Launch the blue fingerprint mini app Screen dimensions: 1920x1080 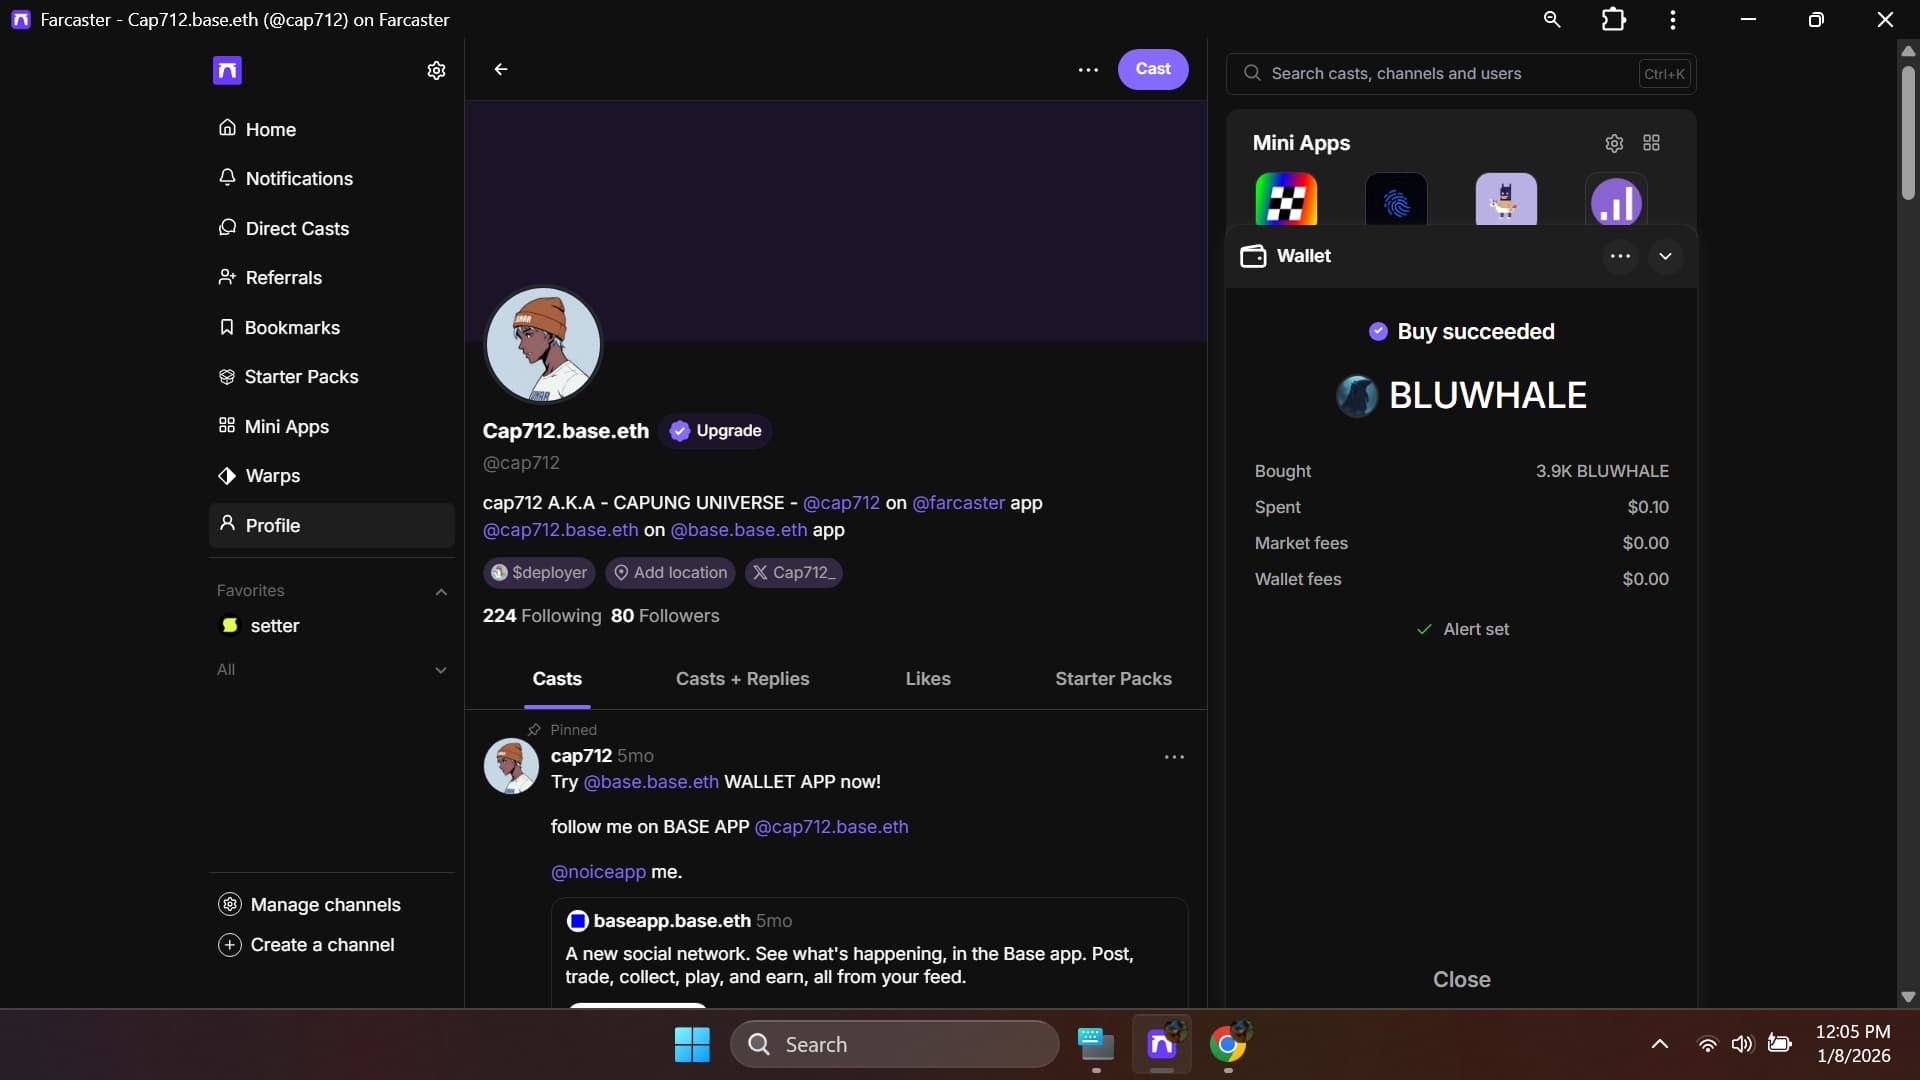tap(1396, 200)
